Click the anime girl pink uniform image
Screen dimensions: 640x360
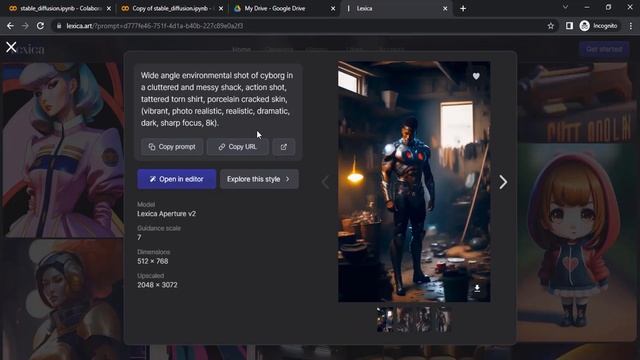(x=63, y=150)
